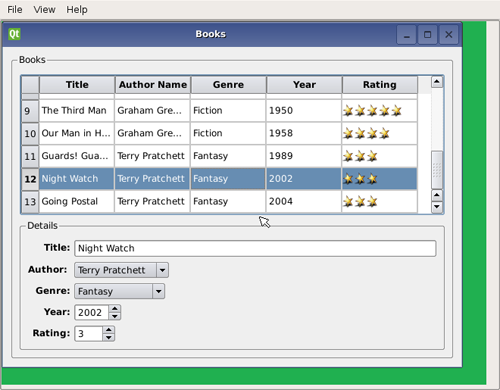The image size is (500, 390).
Task: Open the Help menu
Action: pyautogui.click(x=77, y=10)
